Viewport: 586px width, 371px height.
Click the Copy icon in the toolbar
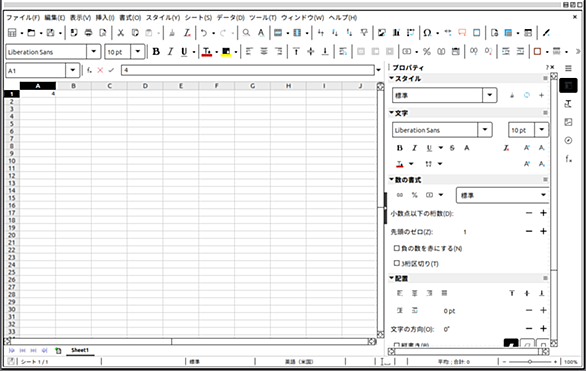coord(135,33)
